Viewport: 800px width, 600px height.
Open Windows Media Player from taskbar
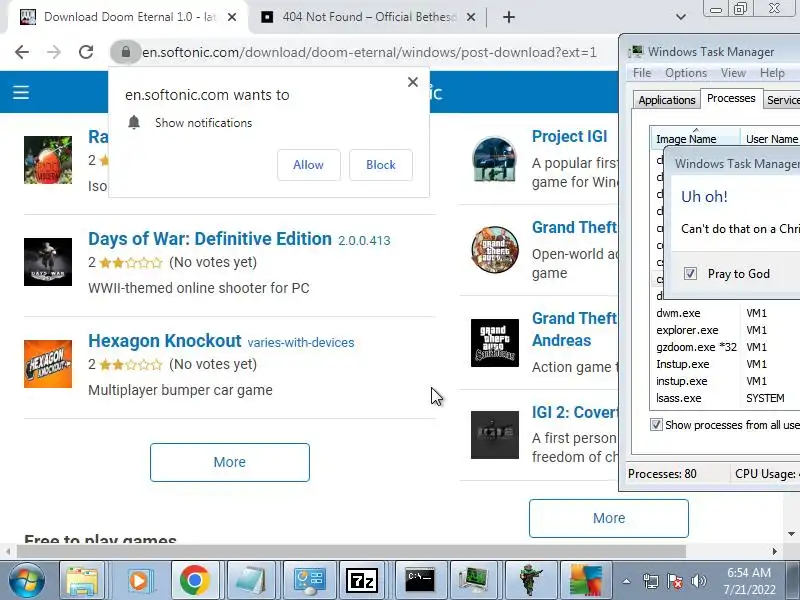click(x=138, y=580)
